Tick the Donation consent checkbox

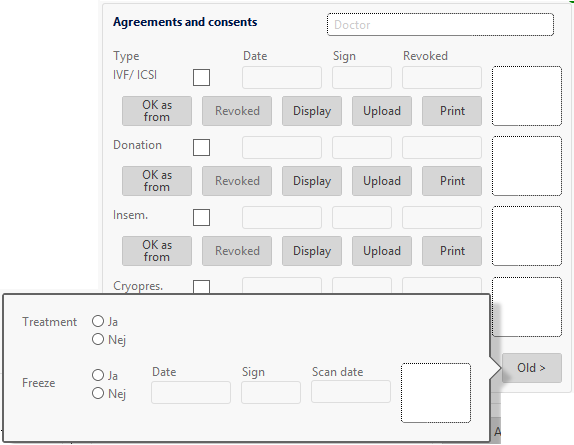coord(201,147)
